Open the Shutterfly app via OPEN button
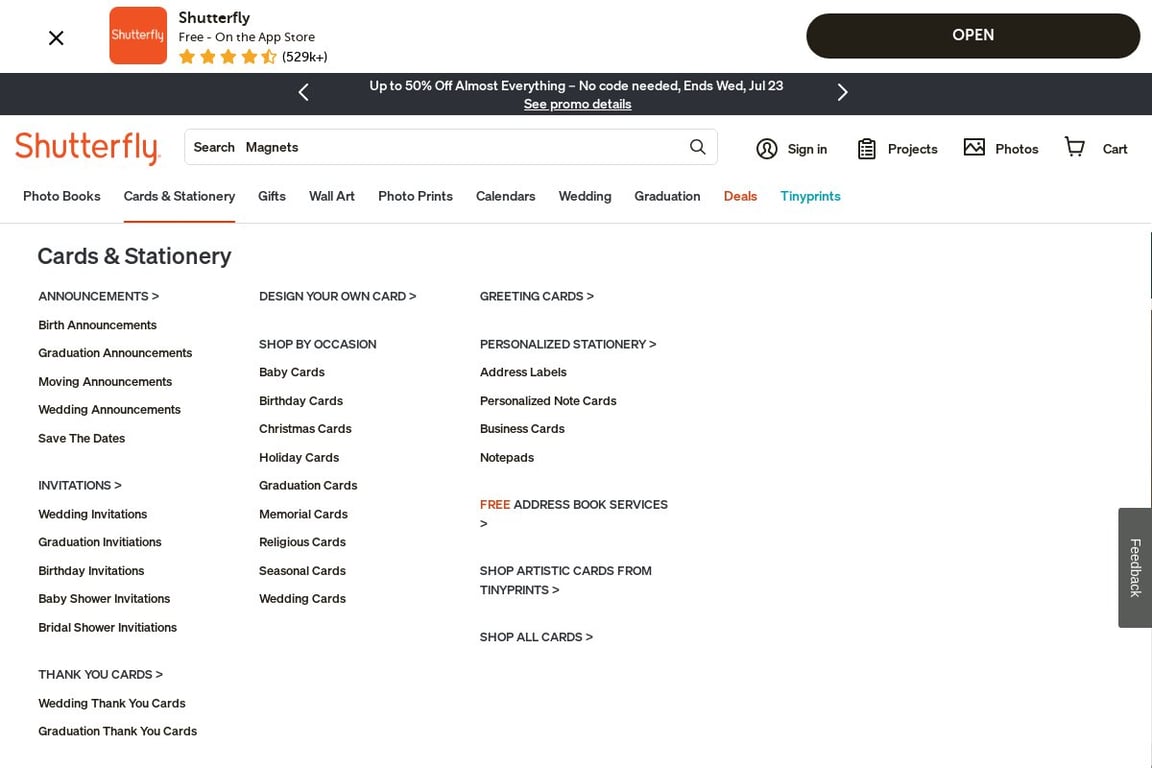The height and width of the screenshot is (768, 1152). coord(973,35)
